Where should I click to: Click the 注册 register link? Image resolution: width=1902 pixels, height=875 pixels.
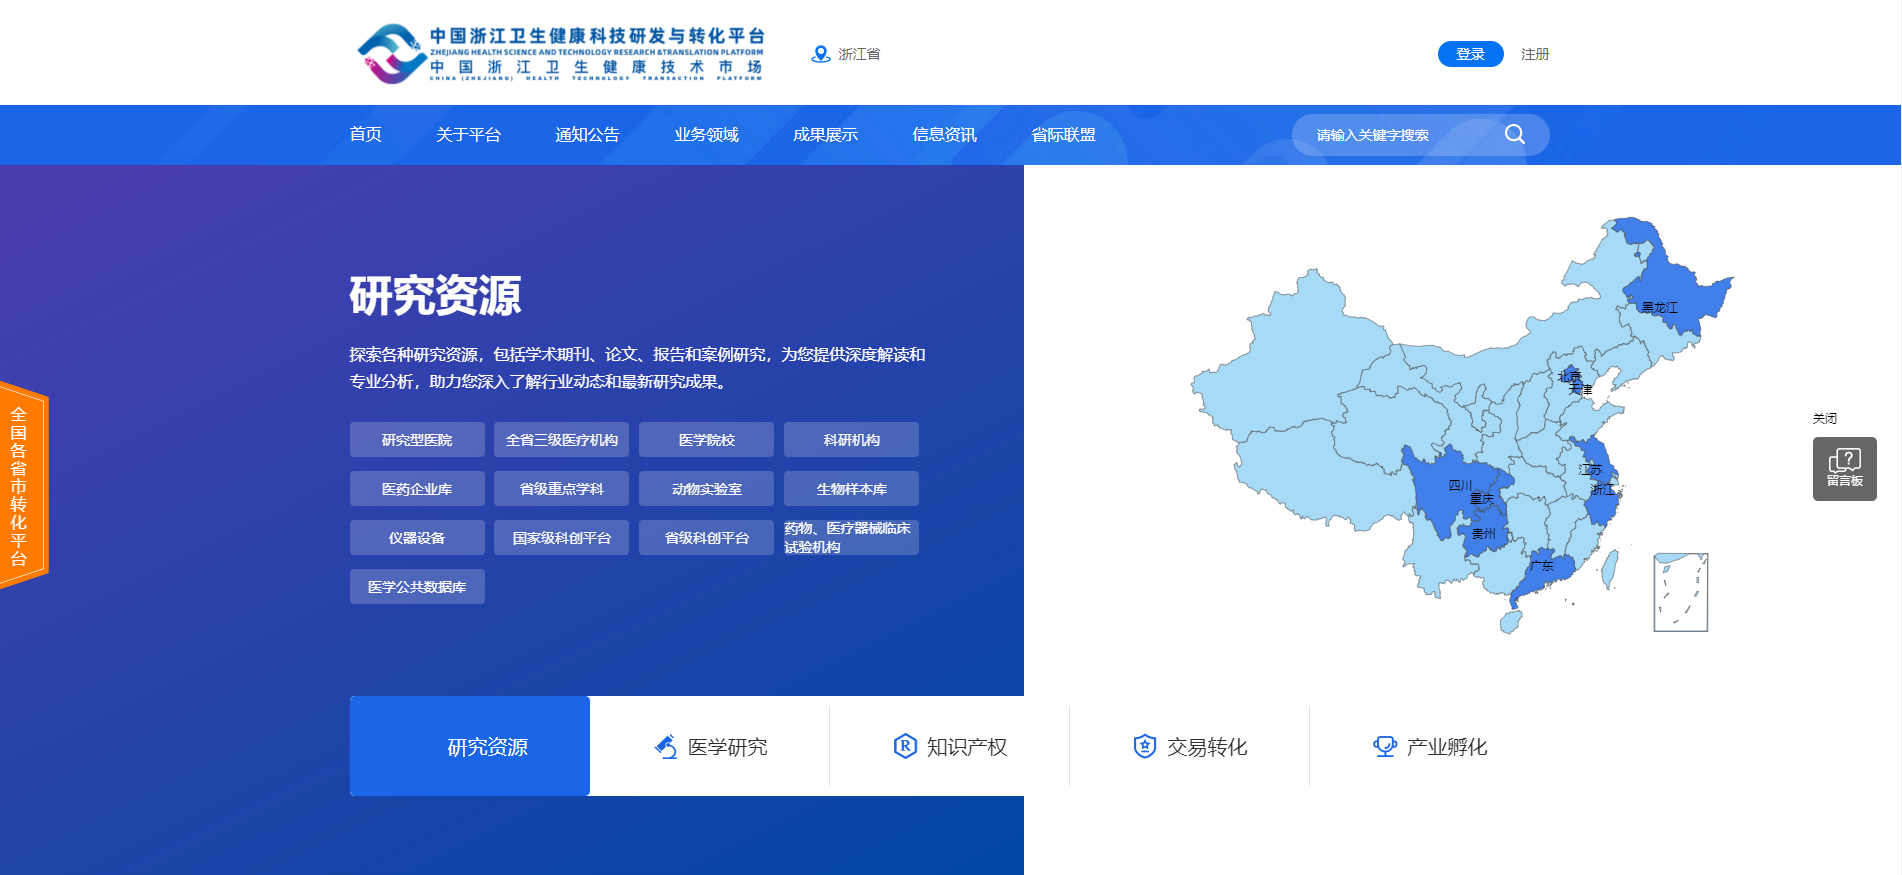click(1535, 54)
